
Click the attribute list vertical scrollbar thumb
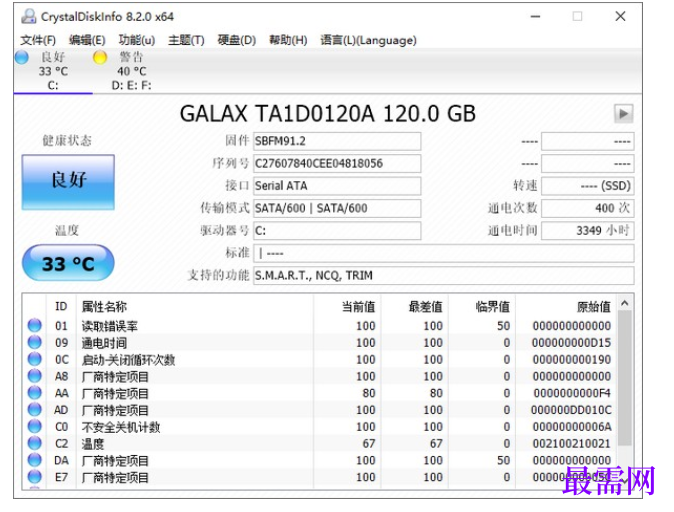coord(625,378)
